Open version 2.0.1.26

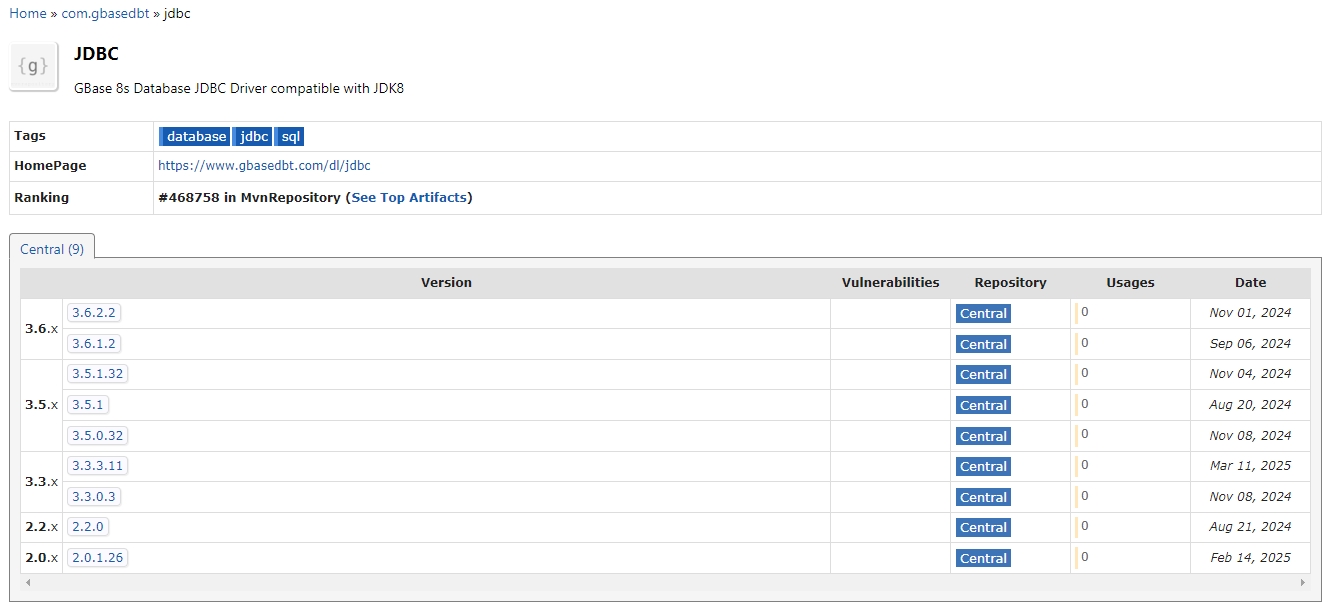coord(98,558)
